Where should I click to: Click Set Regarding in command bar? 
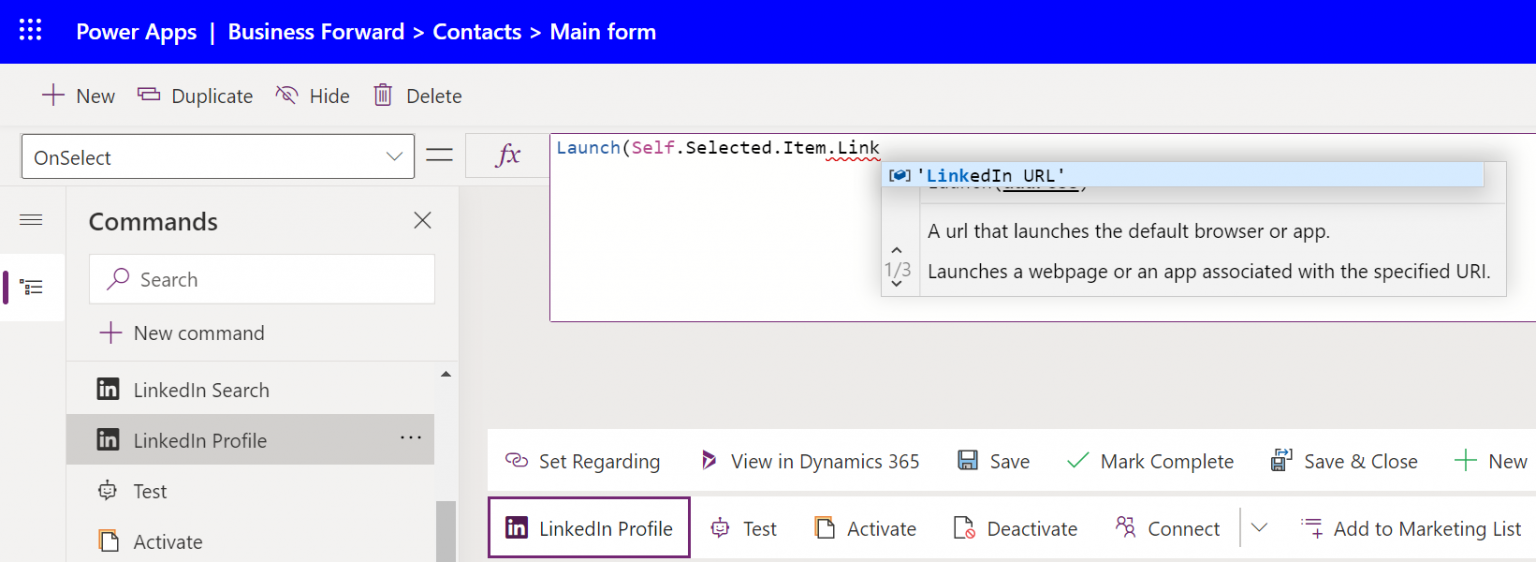tap(583, 461)
